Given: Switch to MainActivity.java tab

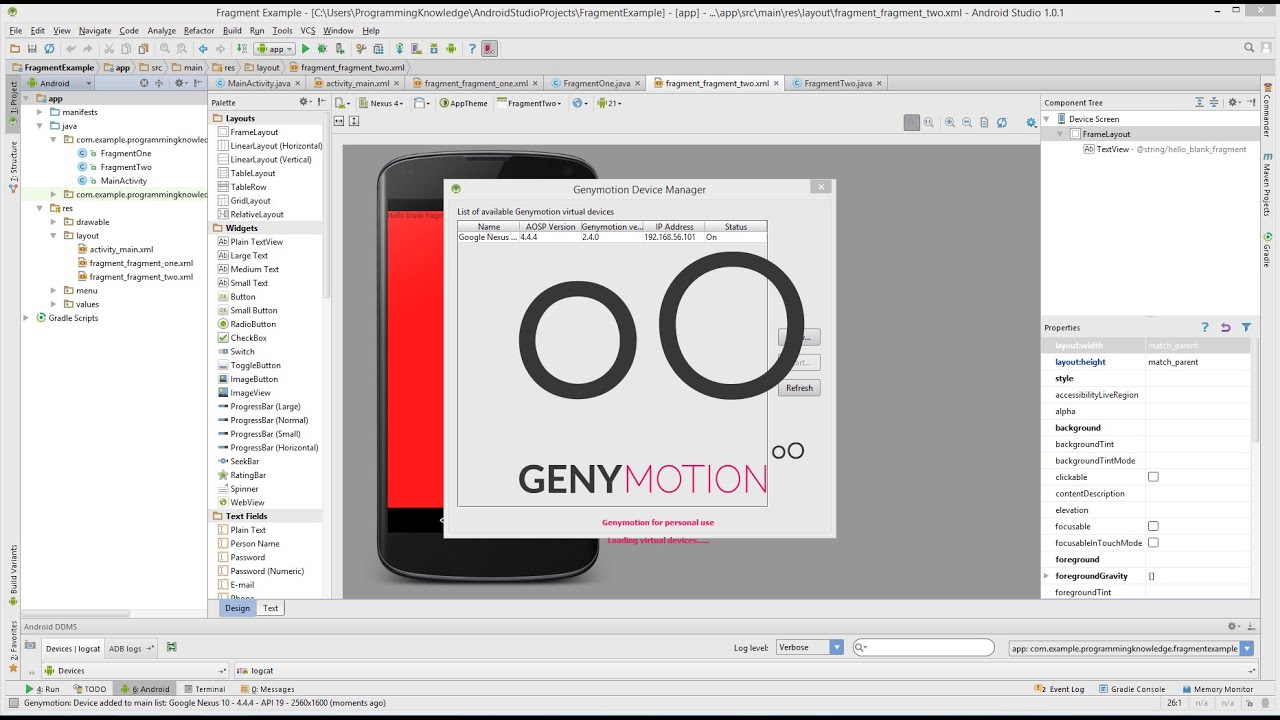Looking at the screenshot, I should [258, 83].
